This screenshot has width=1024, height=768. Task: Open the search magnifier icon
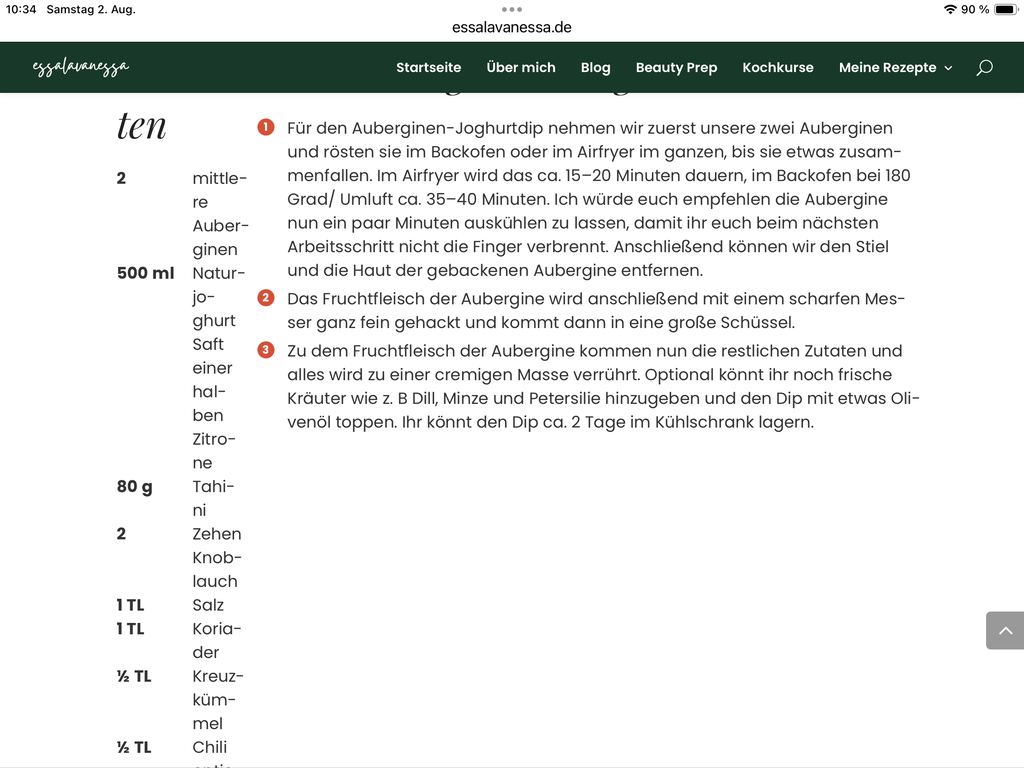[x=984, y=67]
